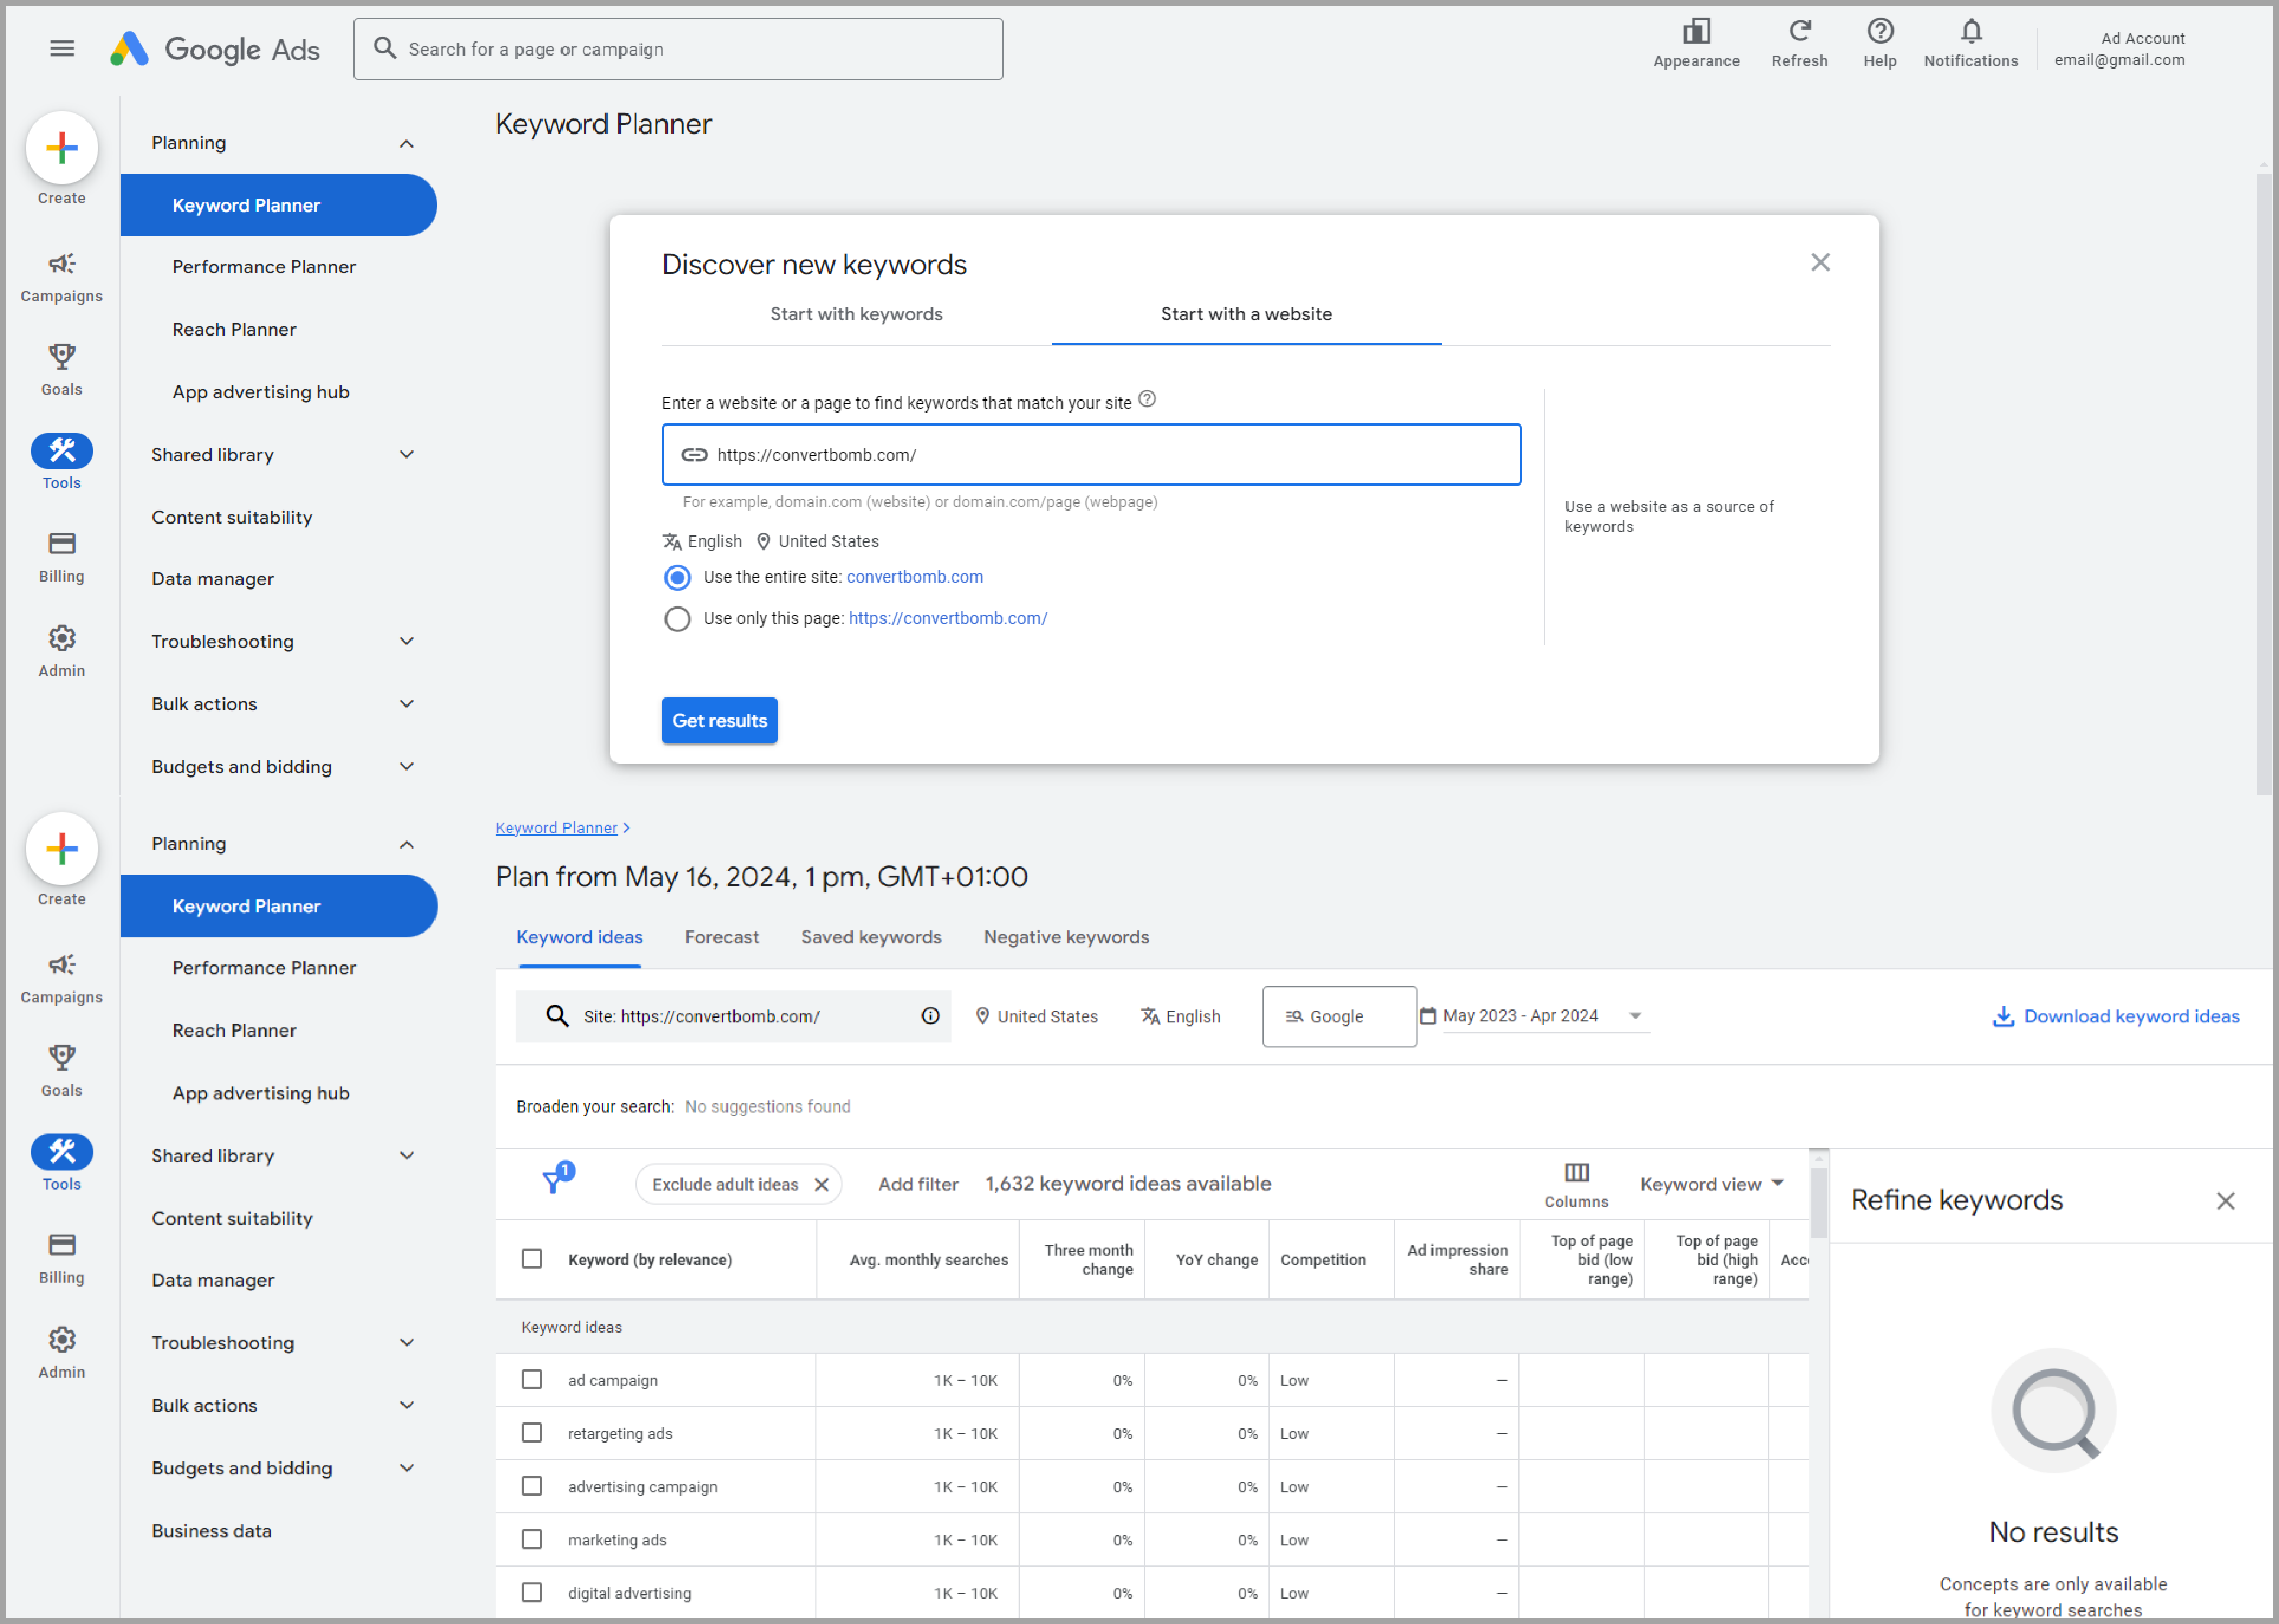This screenshot has width=2279, height=1624.
Task: Check the box for advertising campaign
Action: pos(532,1486)
